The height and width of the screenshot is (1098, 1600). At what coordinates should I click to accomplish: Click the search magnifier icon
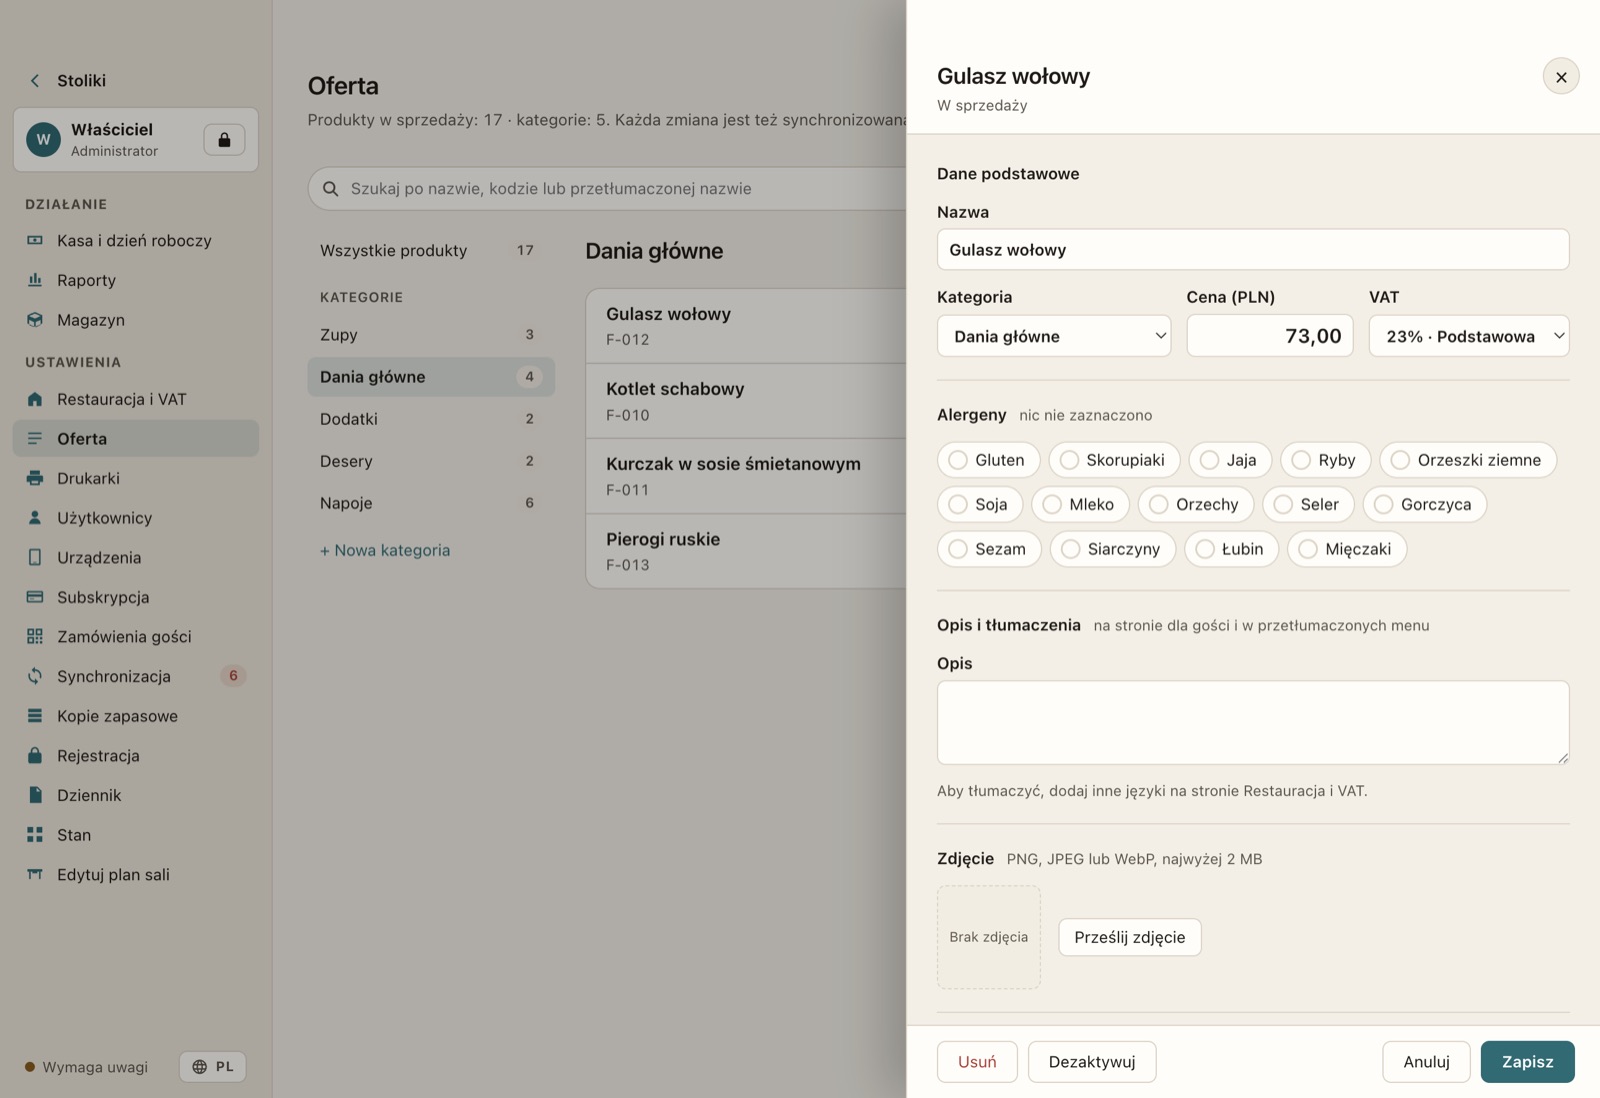(330, 188)
